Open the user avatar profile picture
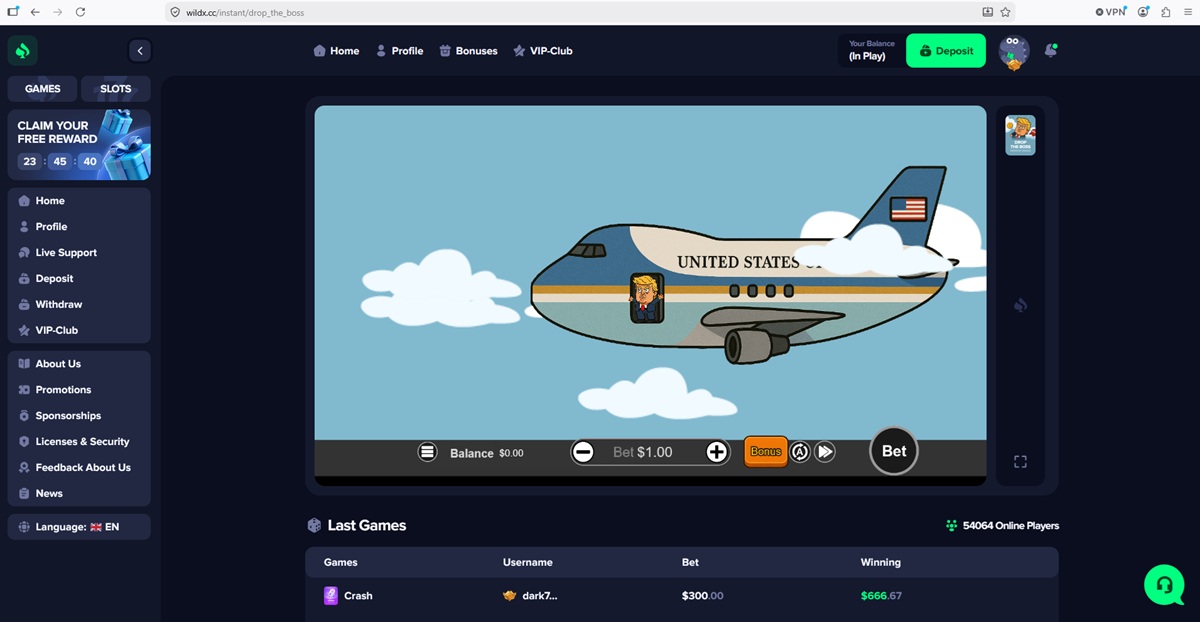This screenshot has width=1200, height=622. coord(1014,52)
